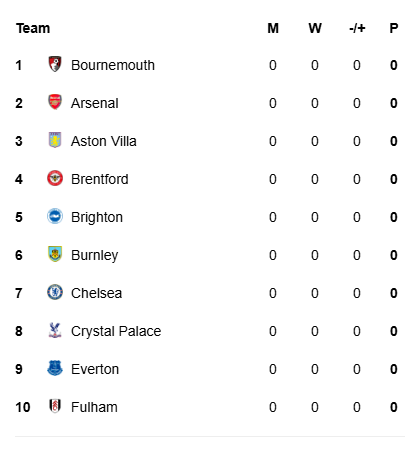Click the Everton club crest
Image resolution: width=420 pixels, height=450 pixels.
pos(55,368)
